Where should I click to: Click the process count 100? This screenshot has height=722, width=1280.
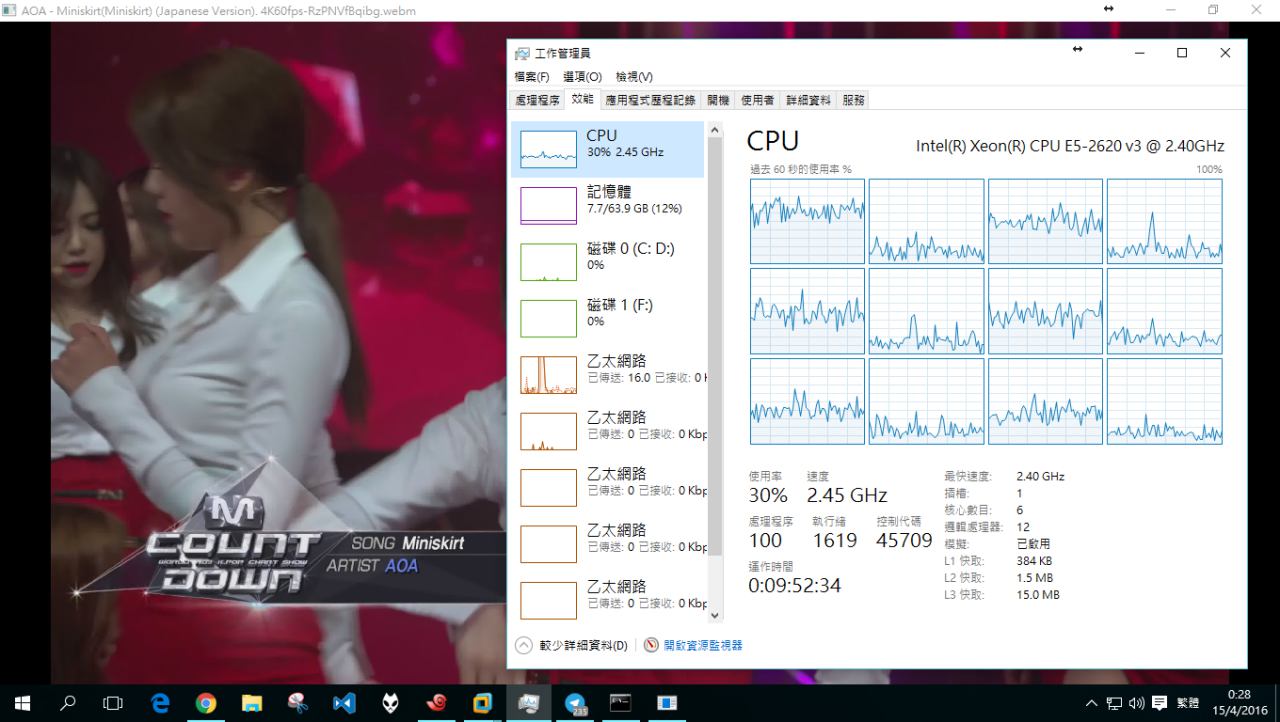765,540
